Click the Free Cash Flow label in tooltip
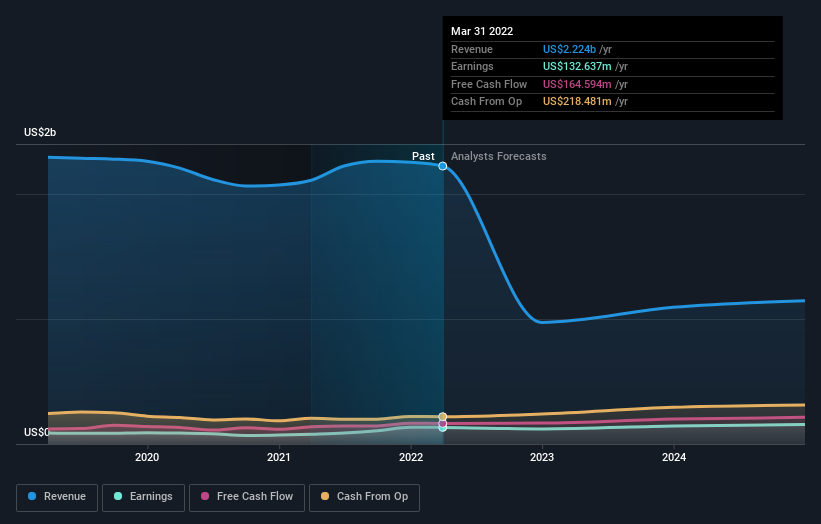 click(x=489, y=84)
